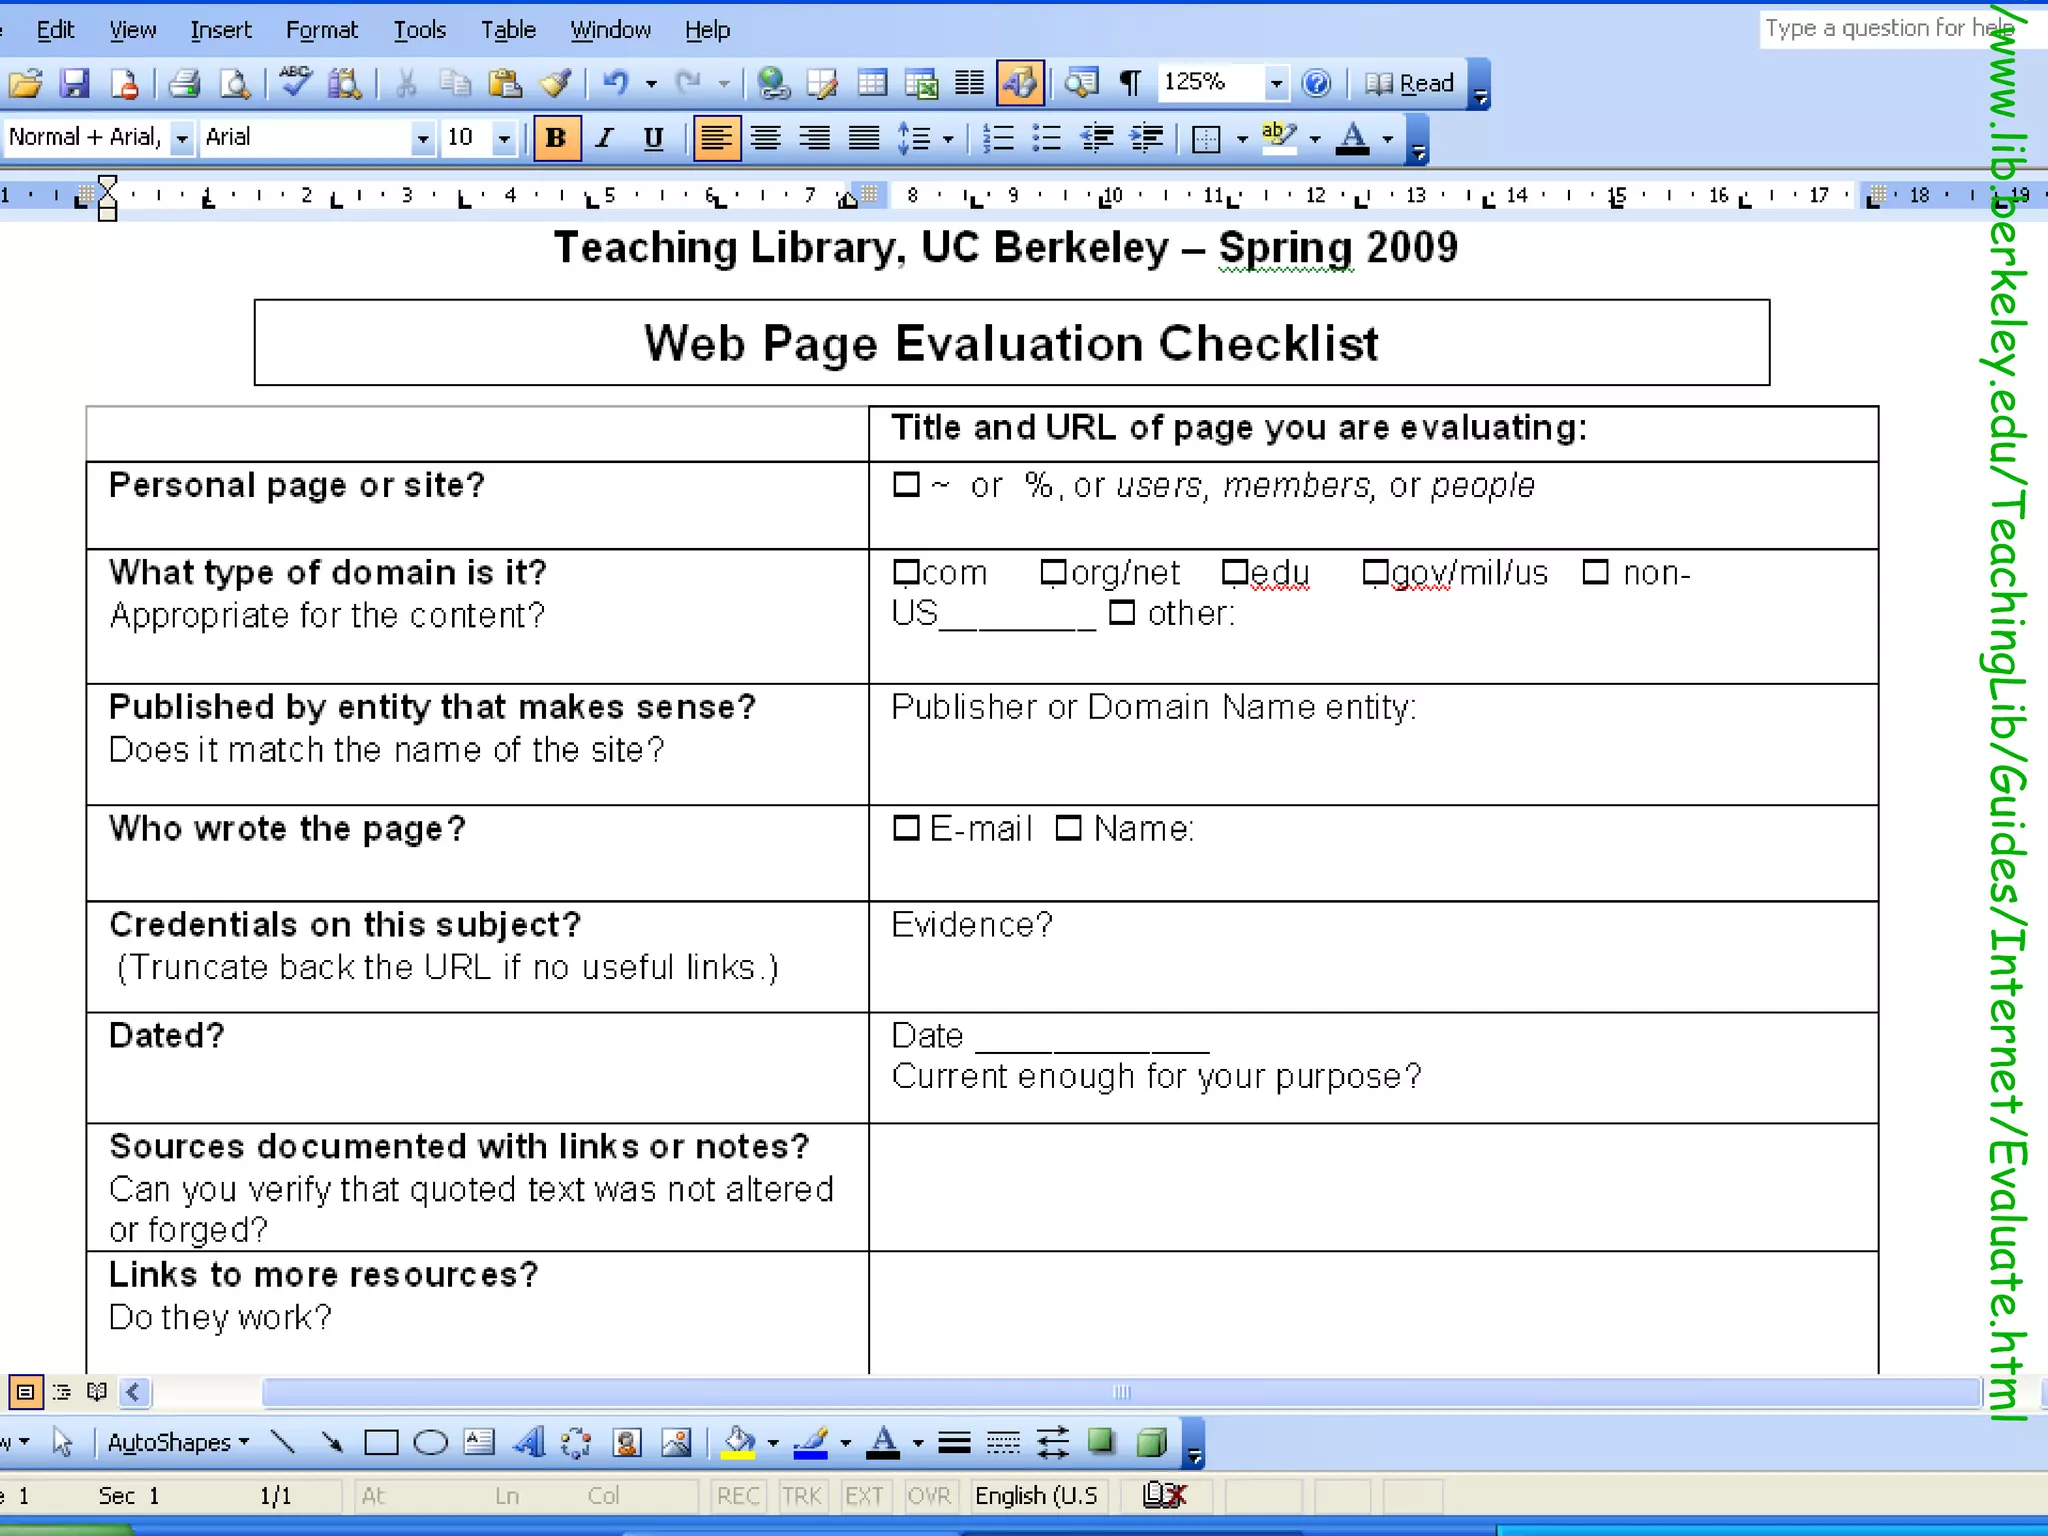
Task: Click the Highlight color marker
Action: click(1279, 138)
